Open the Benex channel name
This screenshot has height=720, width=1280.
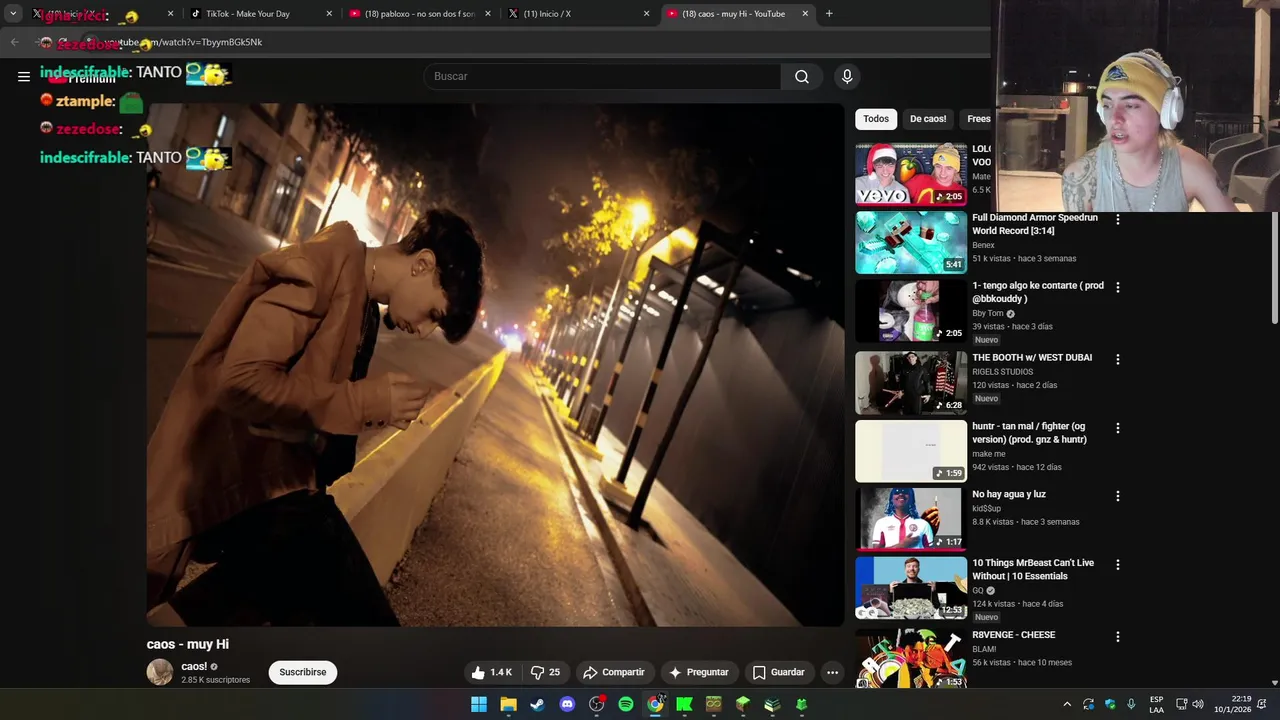pos(983,245)
